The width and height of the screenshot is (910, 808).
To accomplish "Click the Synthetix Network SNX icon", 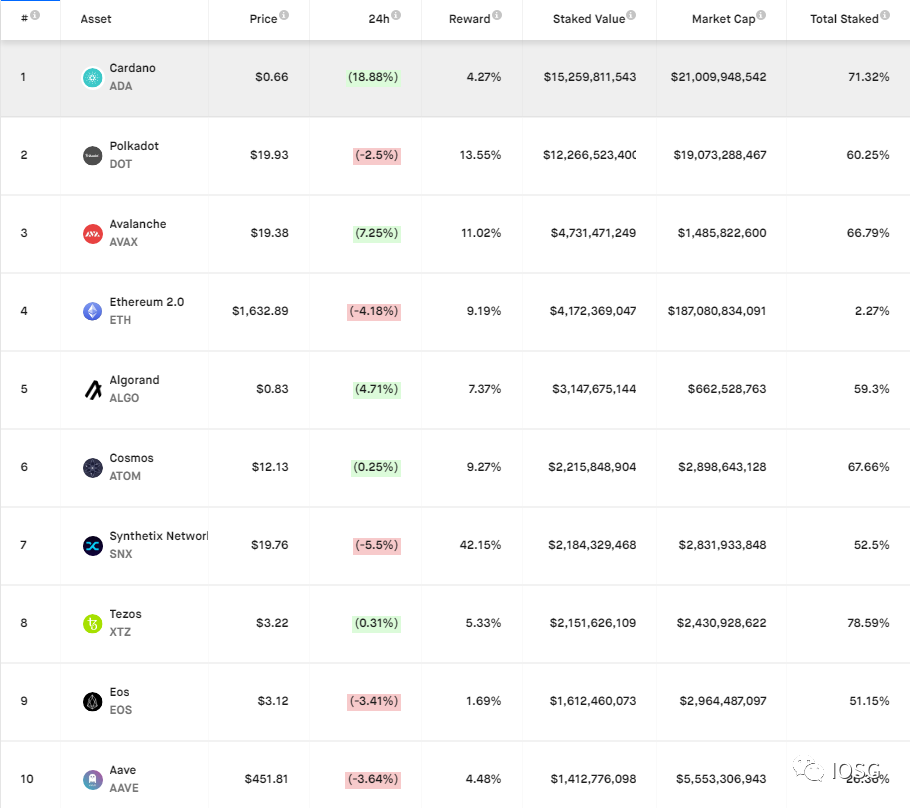I will [92, 546].
